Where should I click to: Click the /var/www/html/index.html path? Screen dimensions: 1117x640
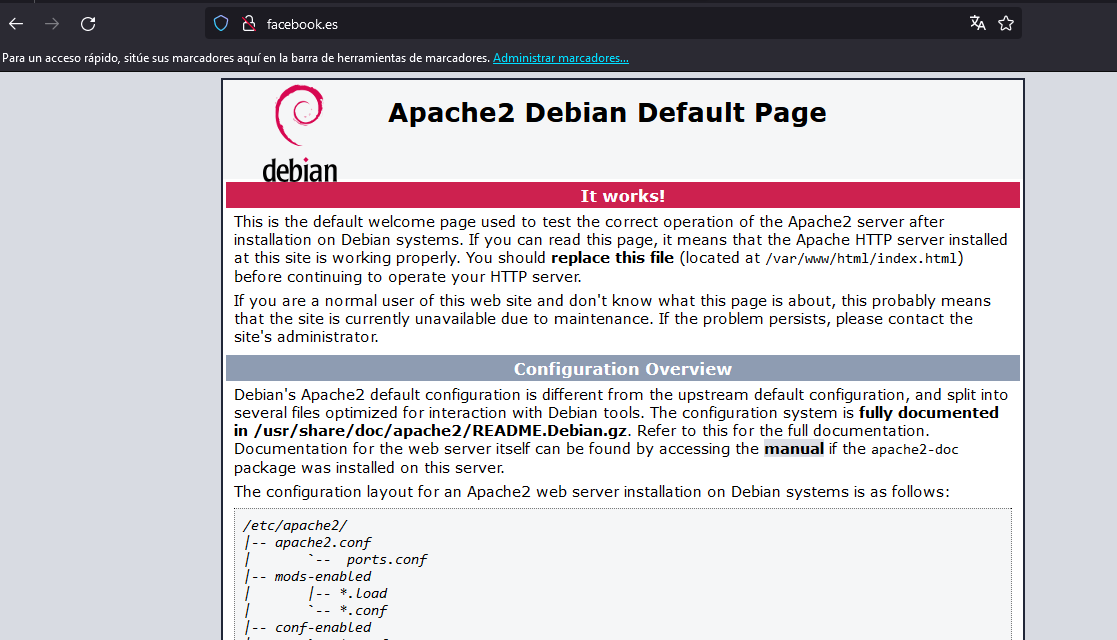click(861, 258)
